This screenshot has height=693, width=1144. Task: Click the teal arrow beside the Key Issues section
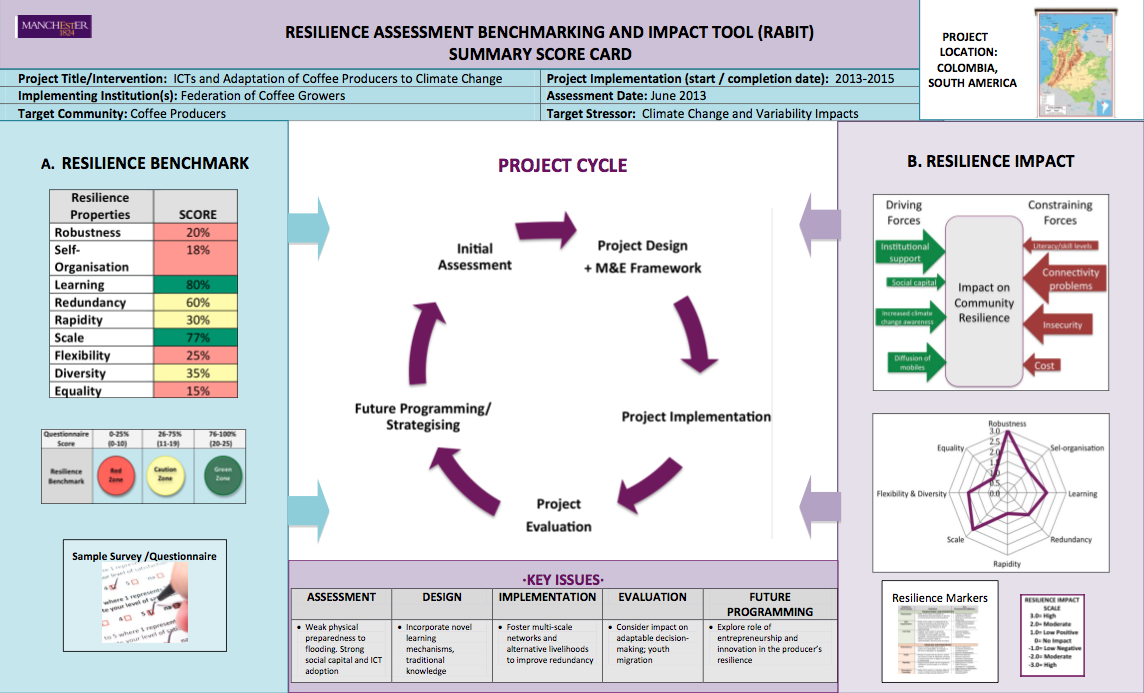309,510
